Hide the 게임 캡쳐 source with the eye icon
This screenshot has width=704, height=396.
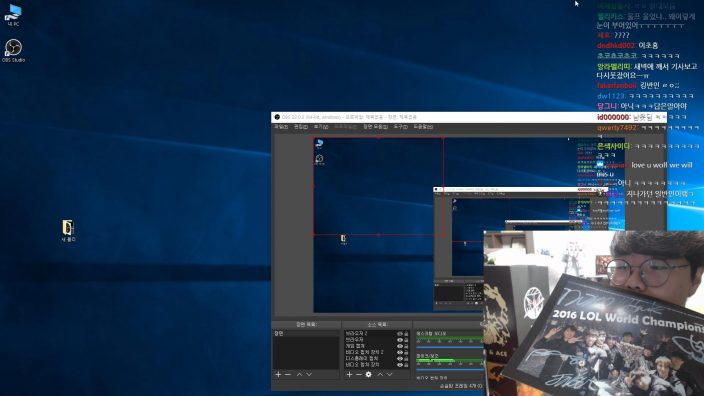point(400,346)
